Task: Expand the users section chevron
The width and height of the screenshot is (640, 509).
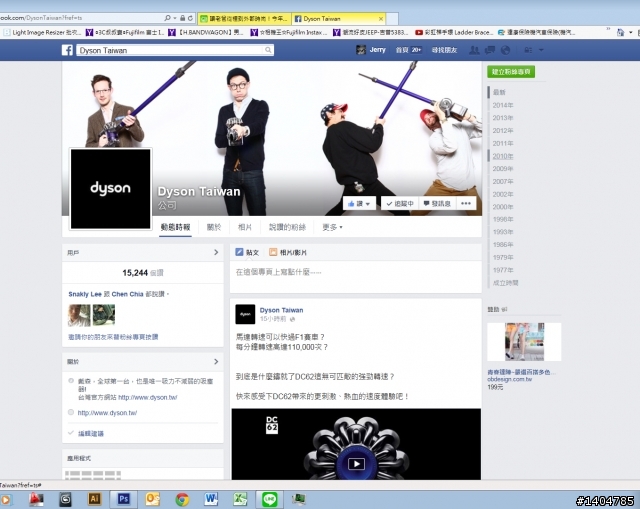Action: tap(216, 253)
